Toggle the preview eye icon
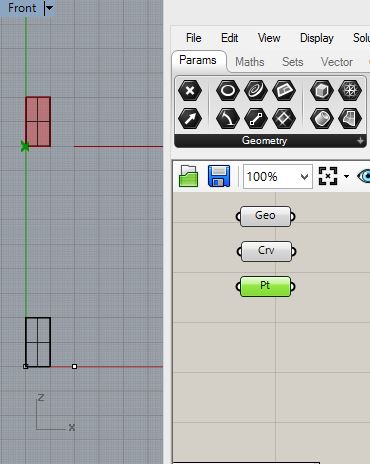The height and width of the screenshot is (464, 370). (364, 176)
